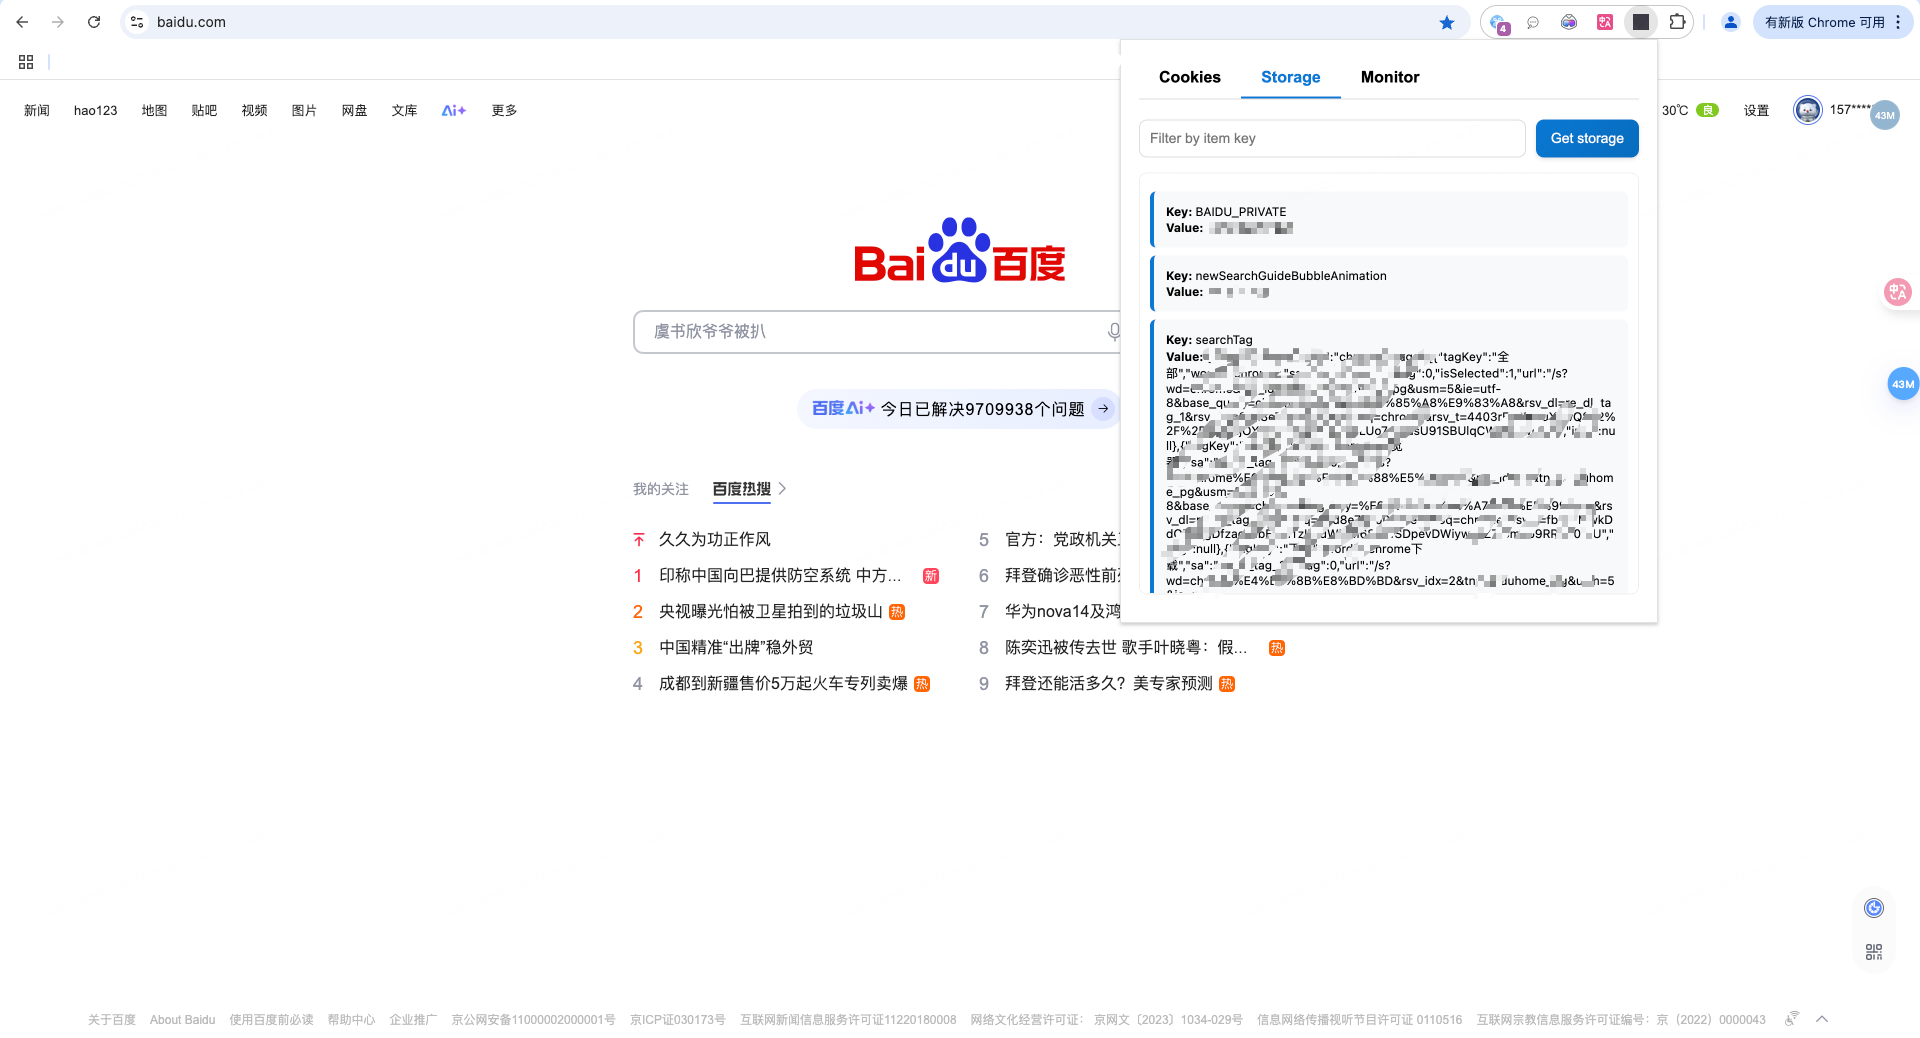Open the Extensions puzzle-piece menu
This screenshot has height=1038, width=1920.
1677,22
